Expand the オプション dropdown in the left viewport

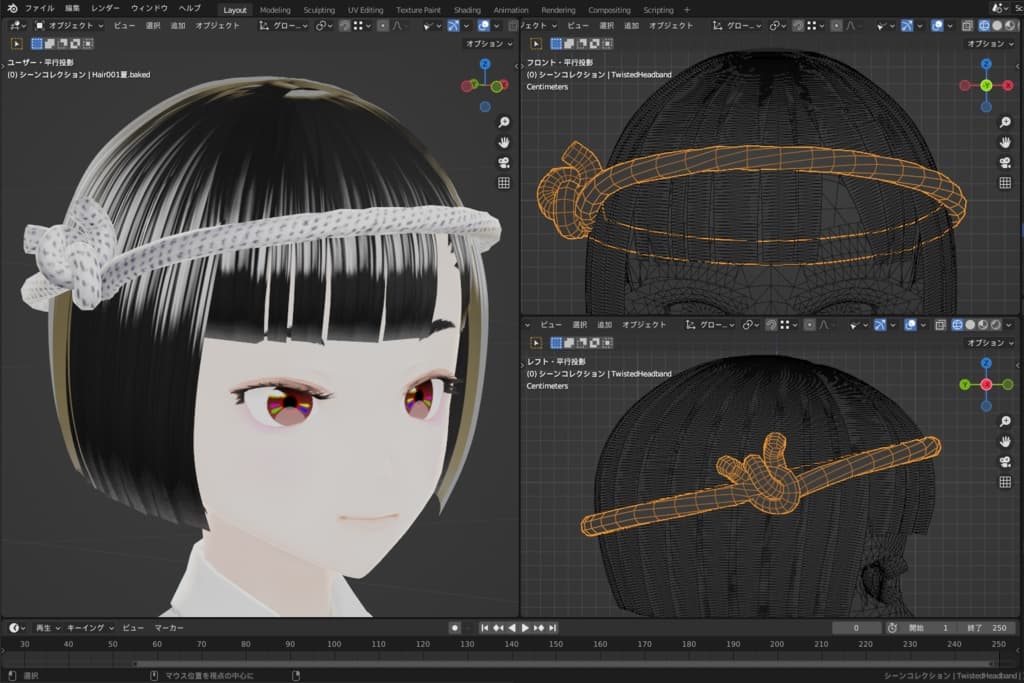point(489,43)
